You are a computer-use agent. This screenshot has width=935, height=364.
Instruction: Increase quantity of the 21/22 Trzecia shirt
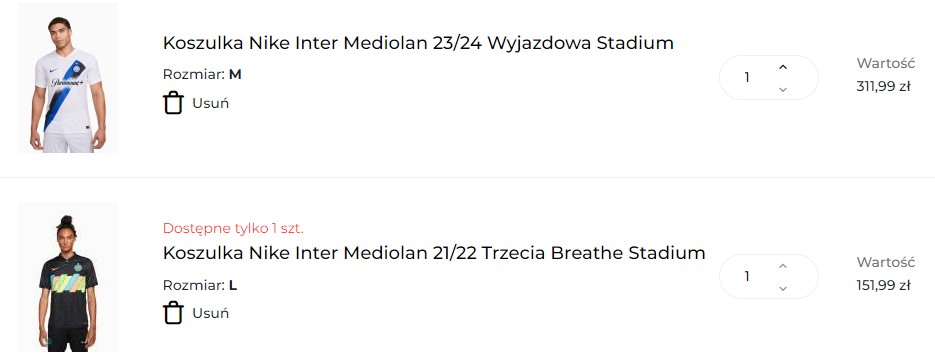pyautogui.click(x=783, y=266)
